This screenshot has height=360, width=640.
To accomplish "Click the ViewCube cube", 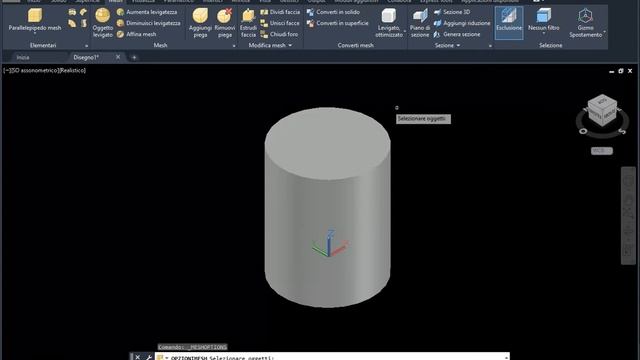I will click(602, 111).
